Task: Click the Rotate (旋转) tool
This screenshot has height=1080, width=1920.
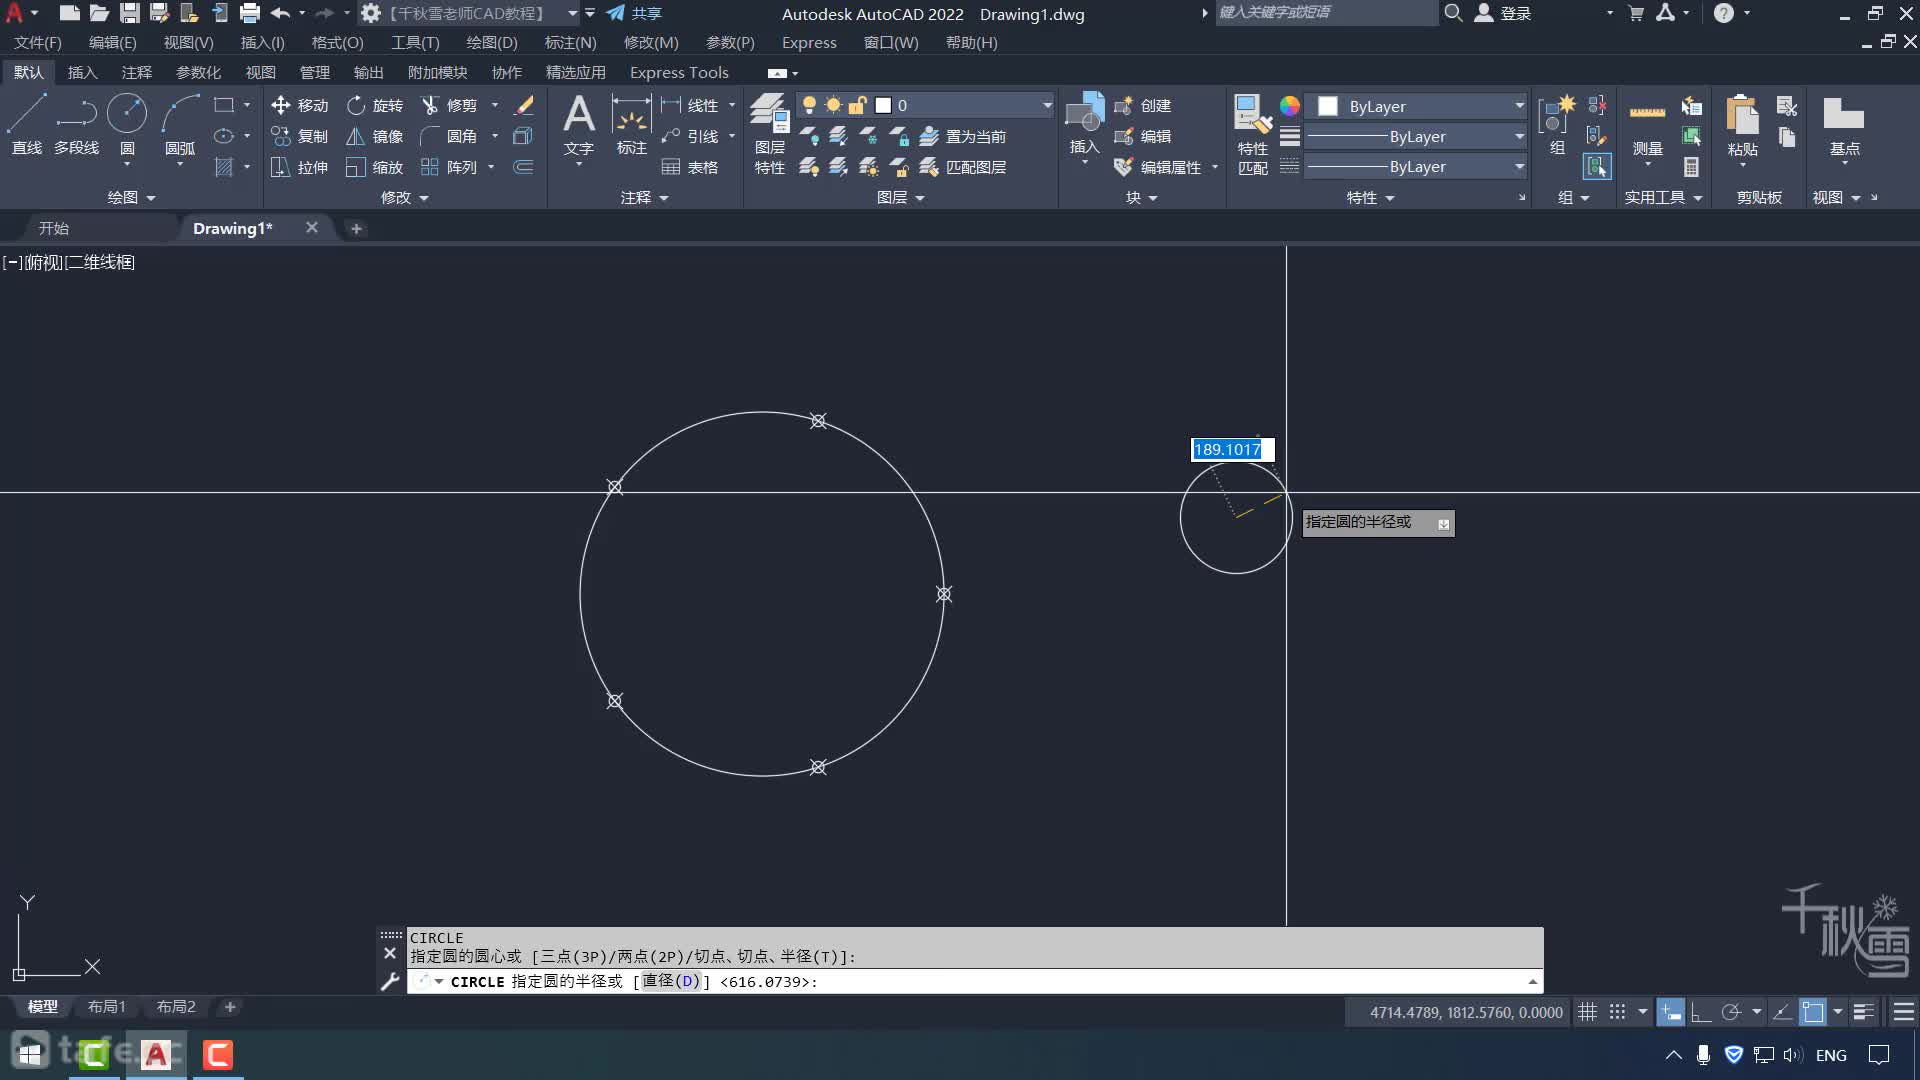Action: click(375, 105)
